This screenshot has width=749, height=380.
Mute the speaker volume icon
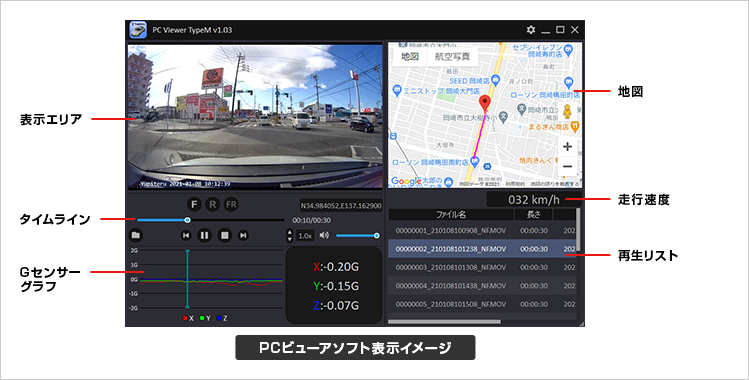pyautogui.click(x=324, y=235)
